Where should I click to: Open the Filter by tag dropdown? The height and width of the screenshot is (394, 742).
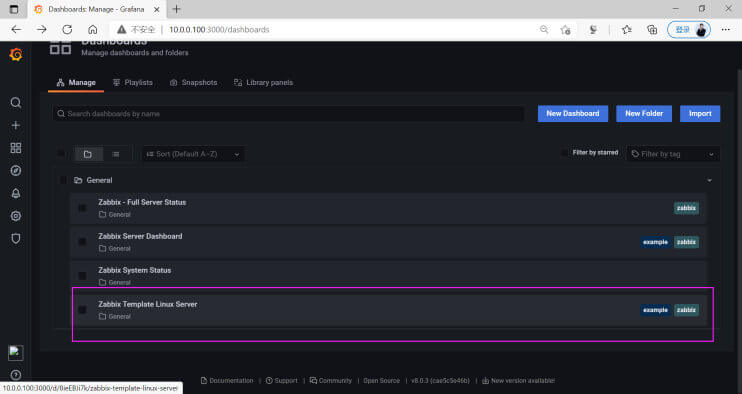(673, 154)
